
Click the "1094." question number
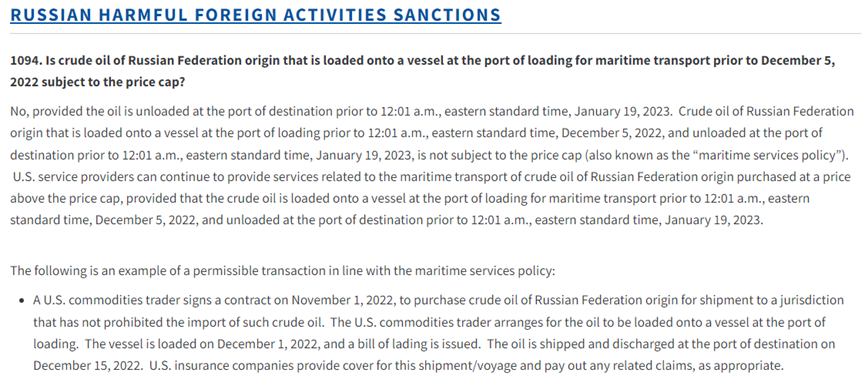pyautogui.click(x=23, y=61)
